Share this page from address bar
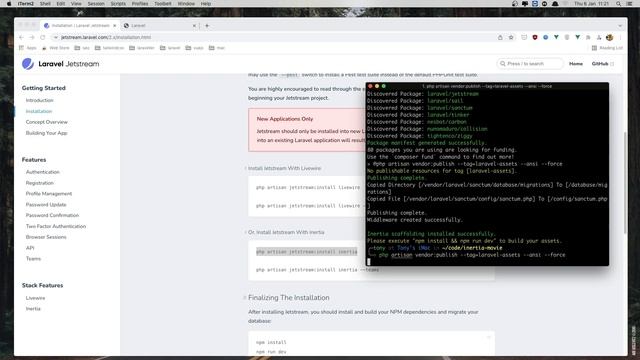The height and width of the screenshot is (360, 640). pos(500,37)
